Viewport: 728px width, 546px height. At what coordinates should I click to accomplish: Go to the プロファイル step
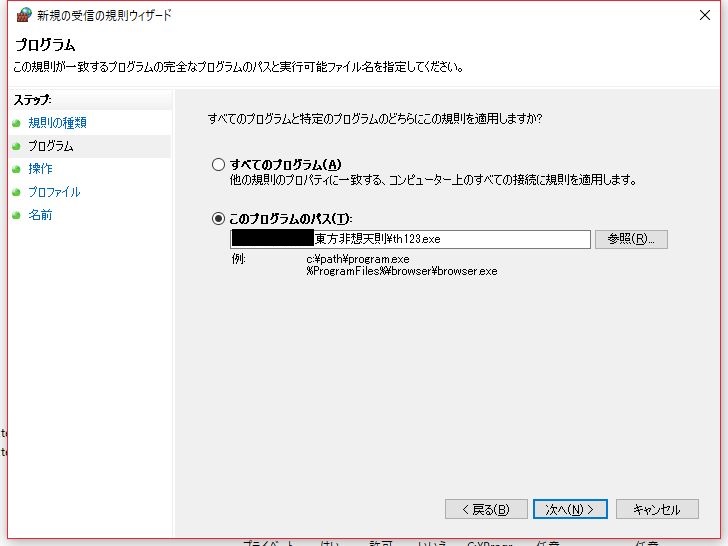(54, 192)
